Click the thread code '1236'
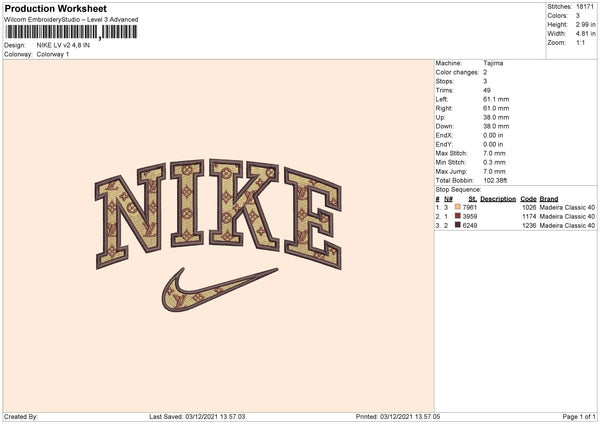Screen dimensions: 600x424 coord(529,225)
